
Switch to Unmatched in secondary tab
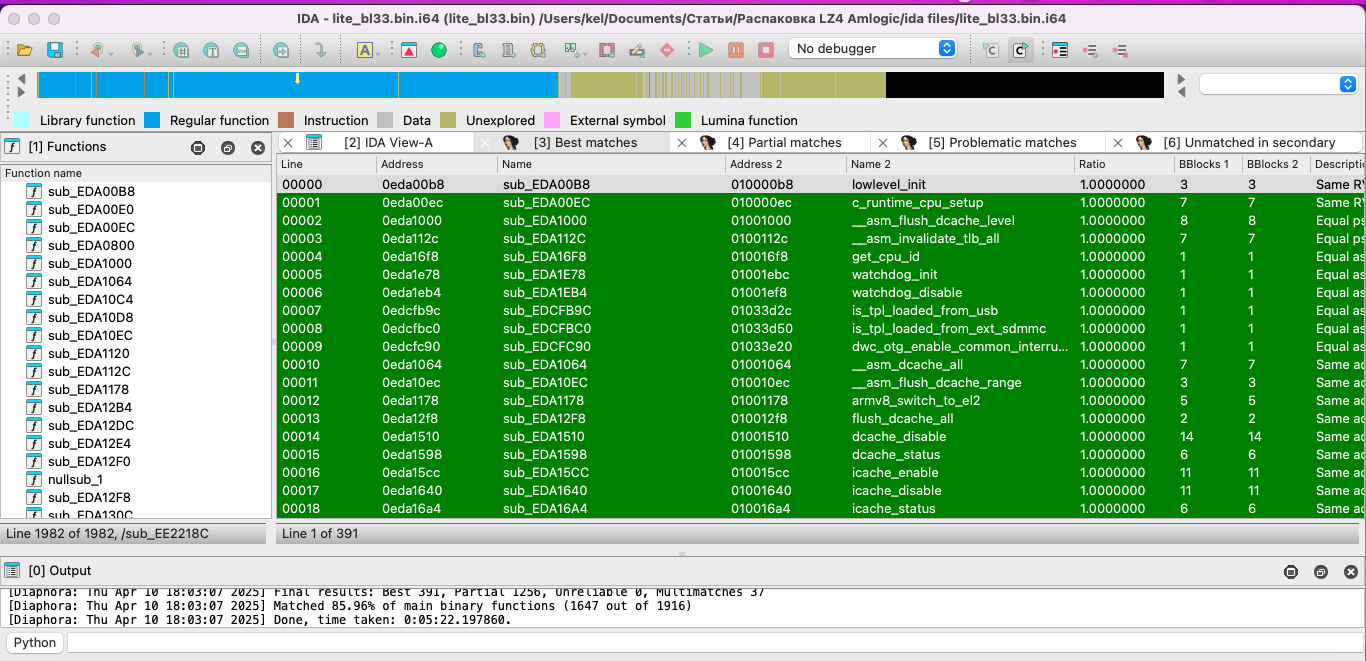(x=1249, y=142)
